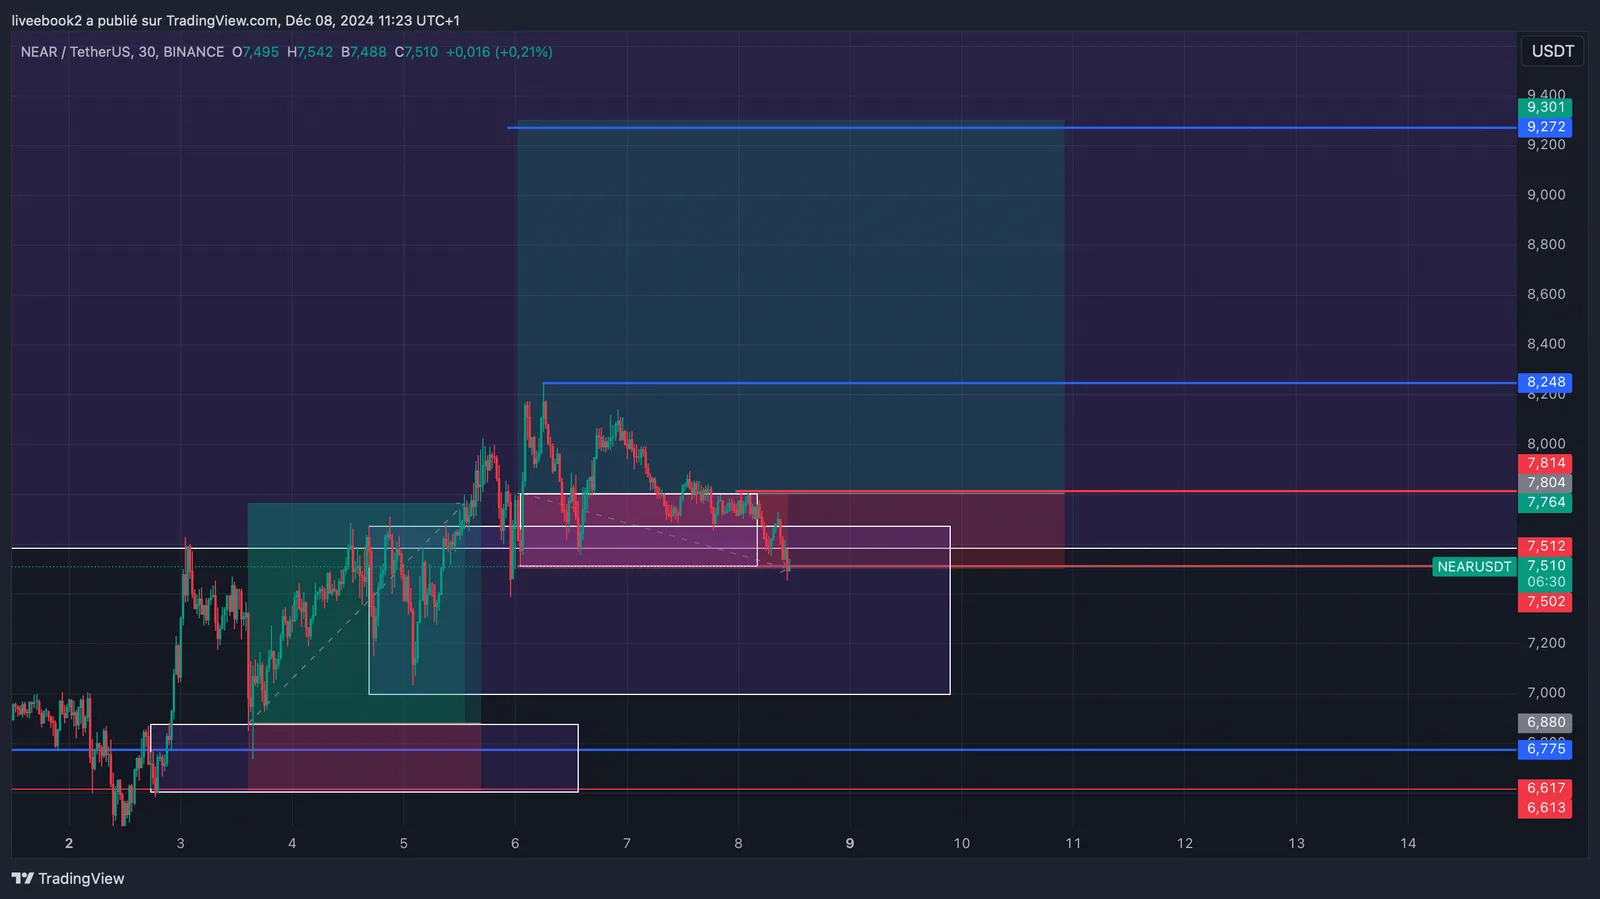
Task: Click the green 9,301 price label
Action: tap(1545, 108)
